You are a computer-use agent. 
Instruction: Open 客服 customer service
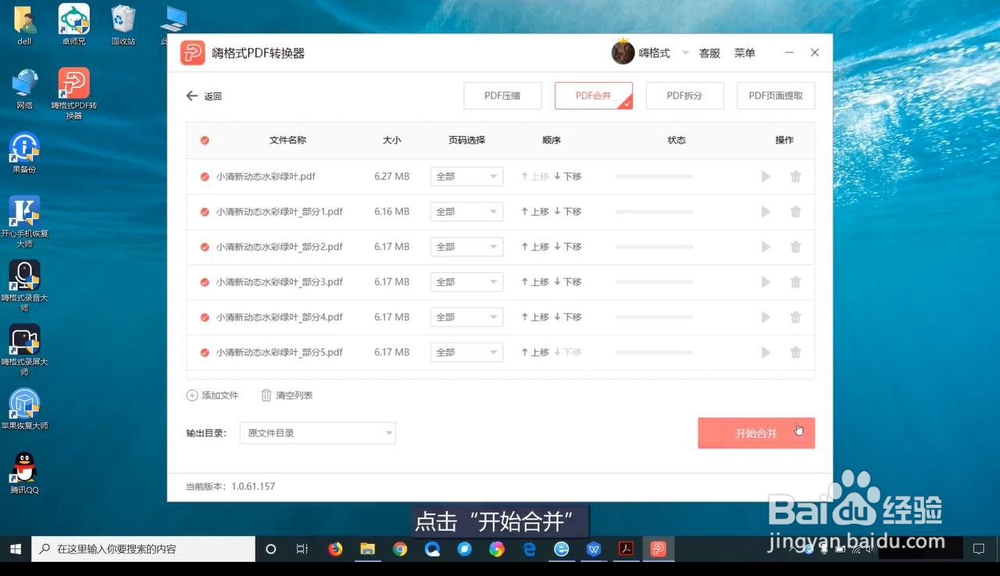[709, 53]
